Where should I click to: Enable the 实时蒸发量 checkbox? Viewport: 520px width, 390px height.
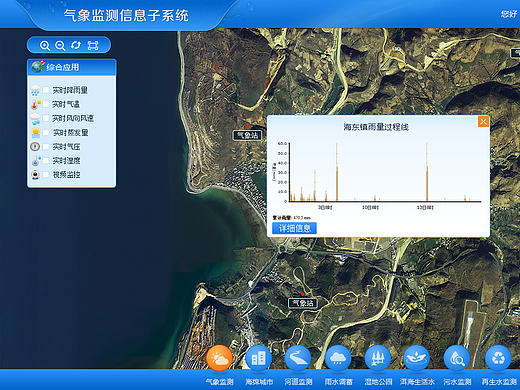(x=46, y=133)
